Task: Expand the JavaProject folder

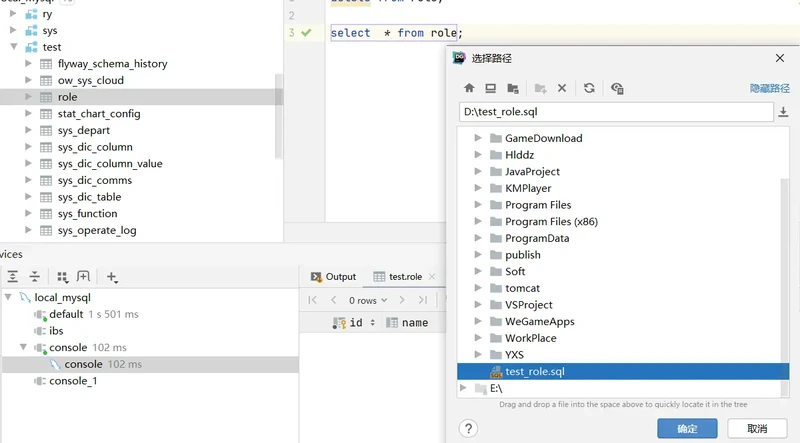Action: point(479,172)
